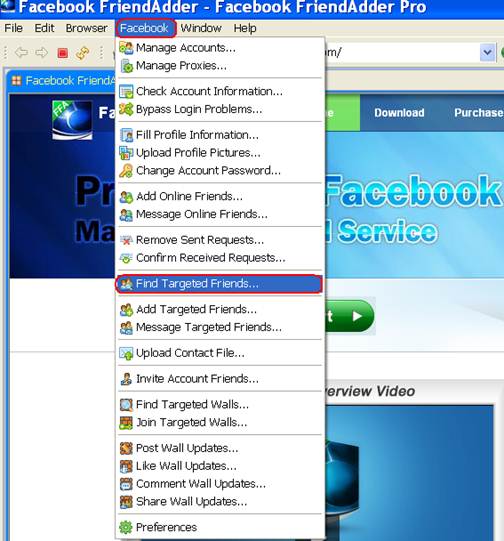Click the Share Wall Updates icon
Image resolution: width=504 pixels, height=541 pixels.
(x=126, y=502)
